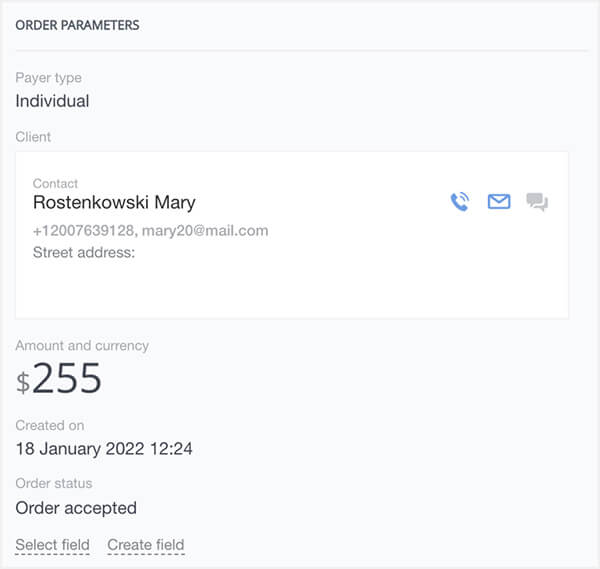Send email via the envelope icon
Screen dimensions: 600x569
[x=498, y=202]
